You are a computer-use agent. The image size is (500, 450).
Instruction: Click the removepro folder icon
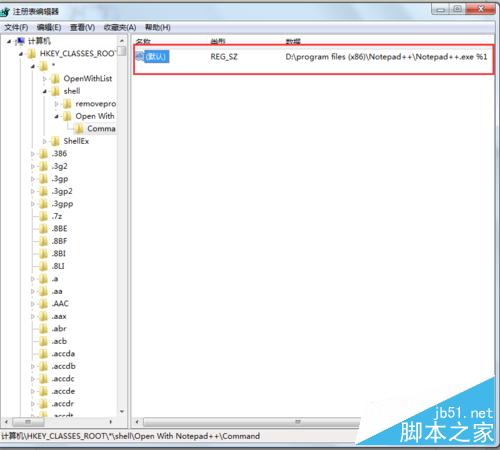click(67, 104)
